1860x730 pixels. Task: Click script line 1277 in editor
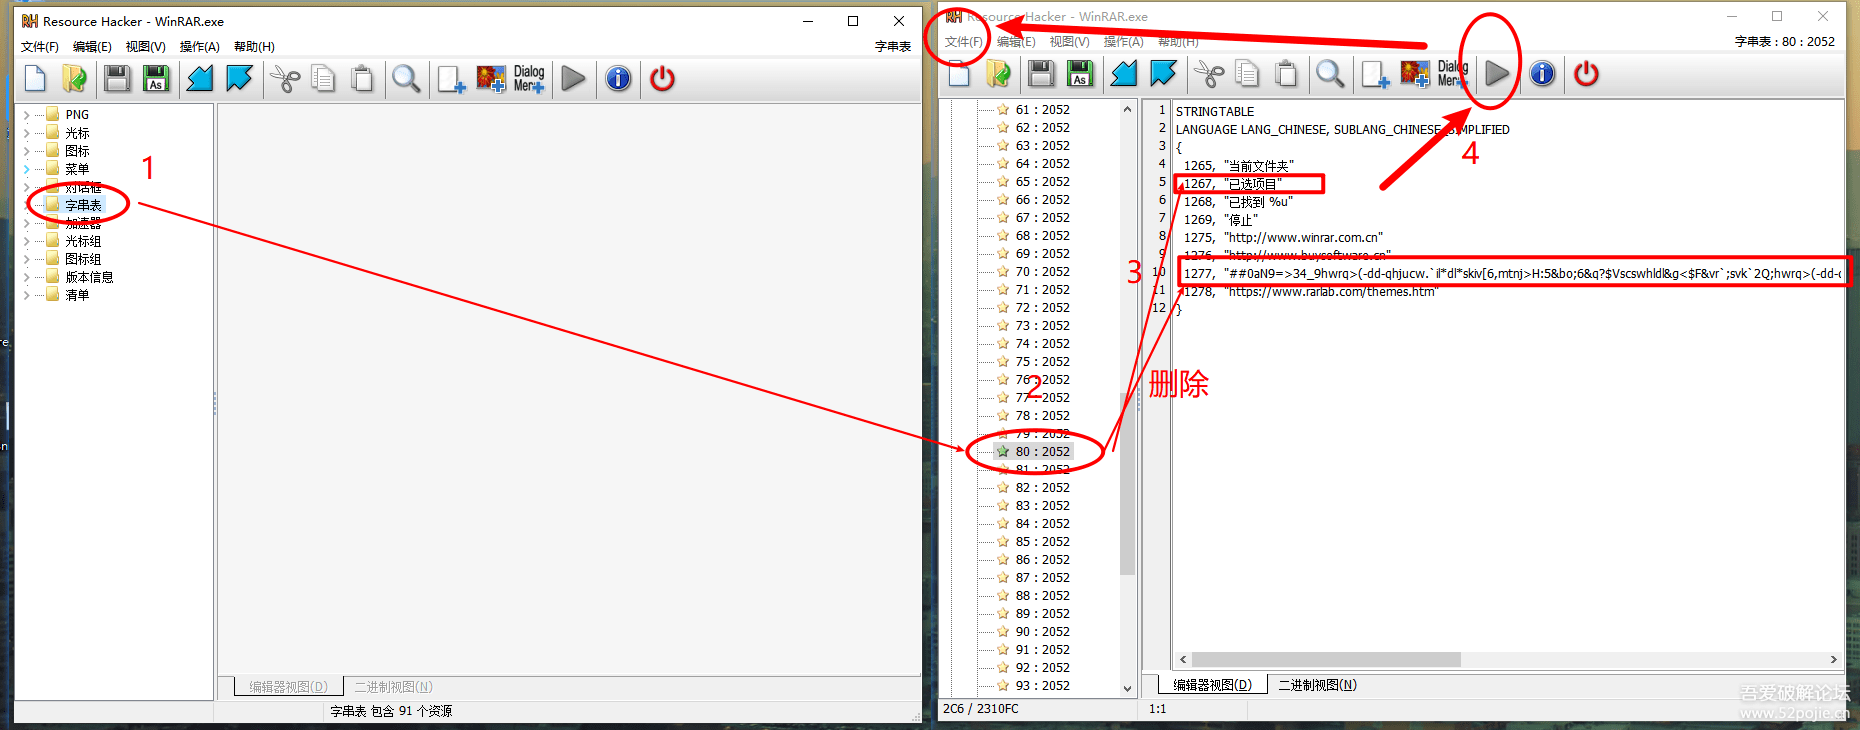coord(1510,273)
